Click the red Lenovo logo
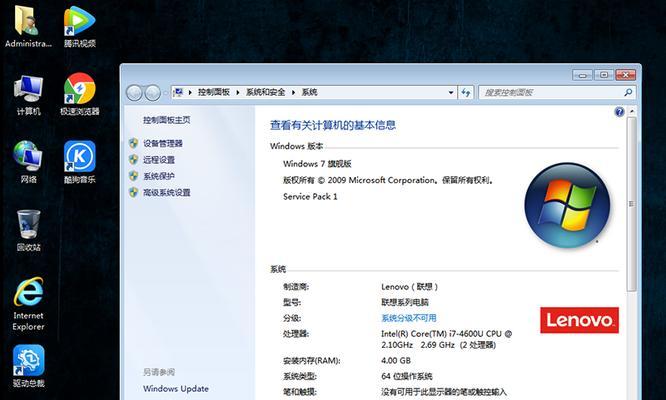 click(579, 320)
